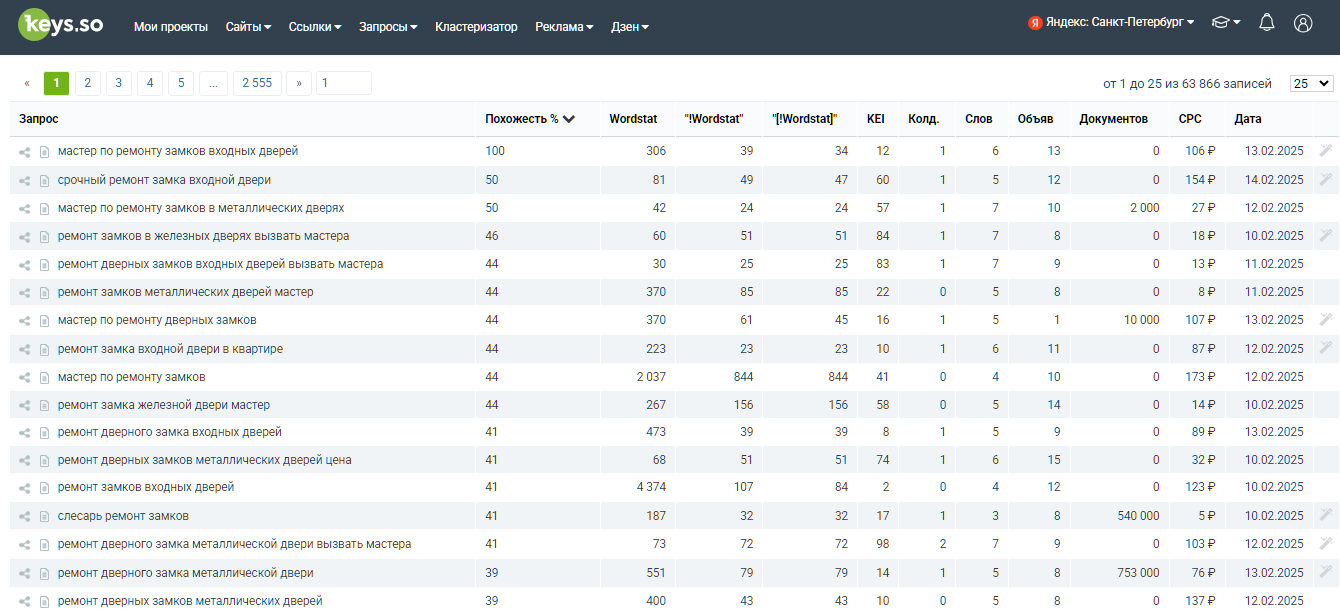Image resolution: width=1340 pixels, height=614 pixels.
Task: Open the graduation cap learning menu
Action: 1226,23
